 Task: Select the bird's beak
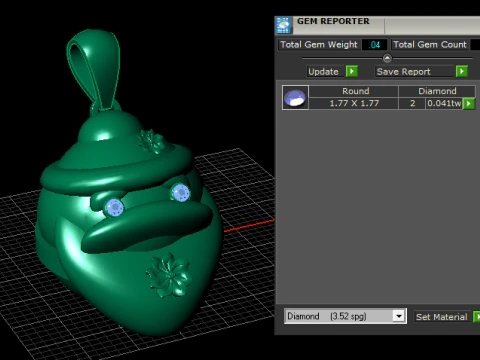pyautogui.click(x=147, y=227)
